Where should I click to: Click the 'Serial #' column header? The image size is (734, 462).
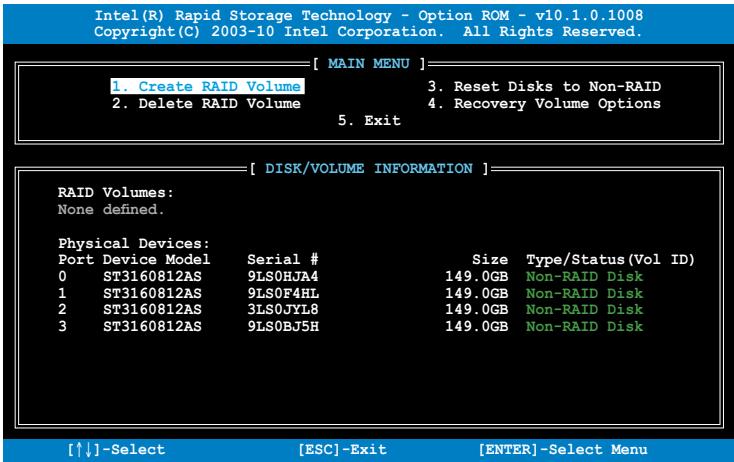(283, 259)
